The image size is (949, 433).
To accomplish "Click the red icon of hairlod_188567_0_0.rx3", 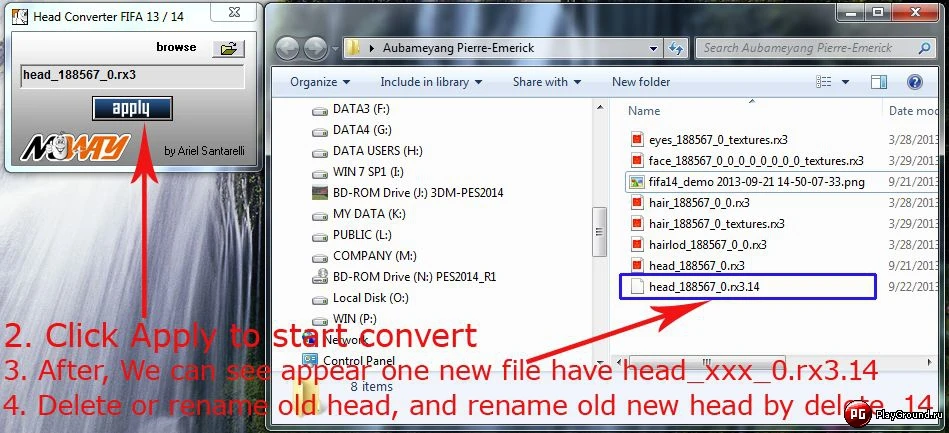I will [x=636, y=245].
